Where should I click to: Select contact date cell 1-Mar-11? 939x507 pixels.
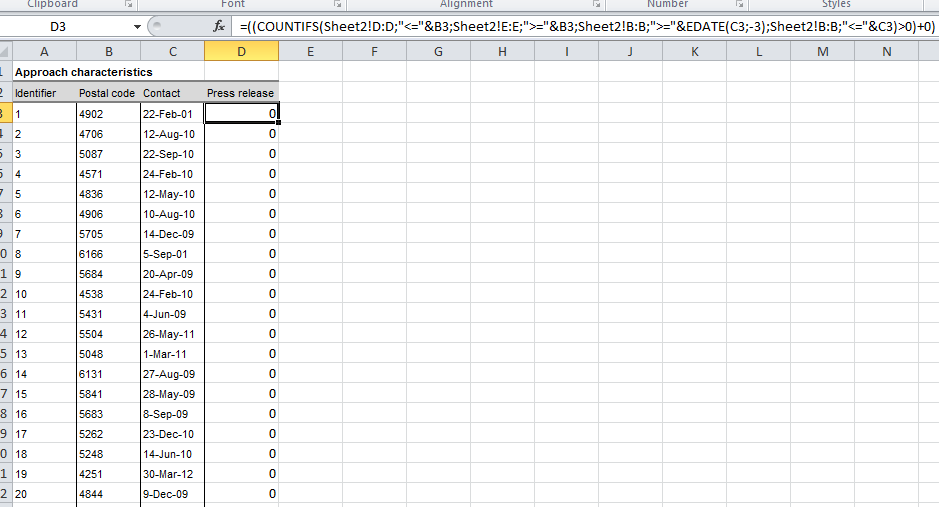[x=172, y=354]
